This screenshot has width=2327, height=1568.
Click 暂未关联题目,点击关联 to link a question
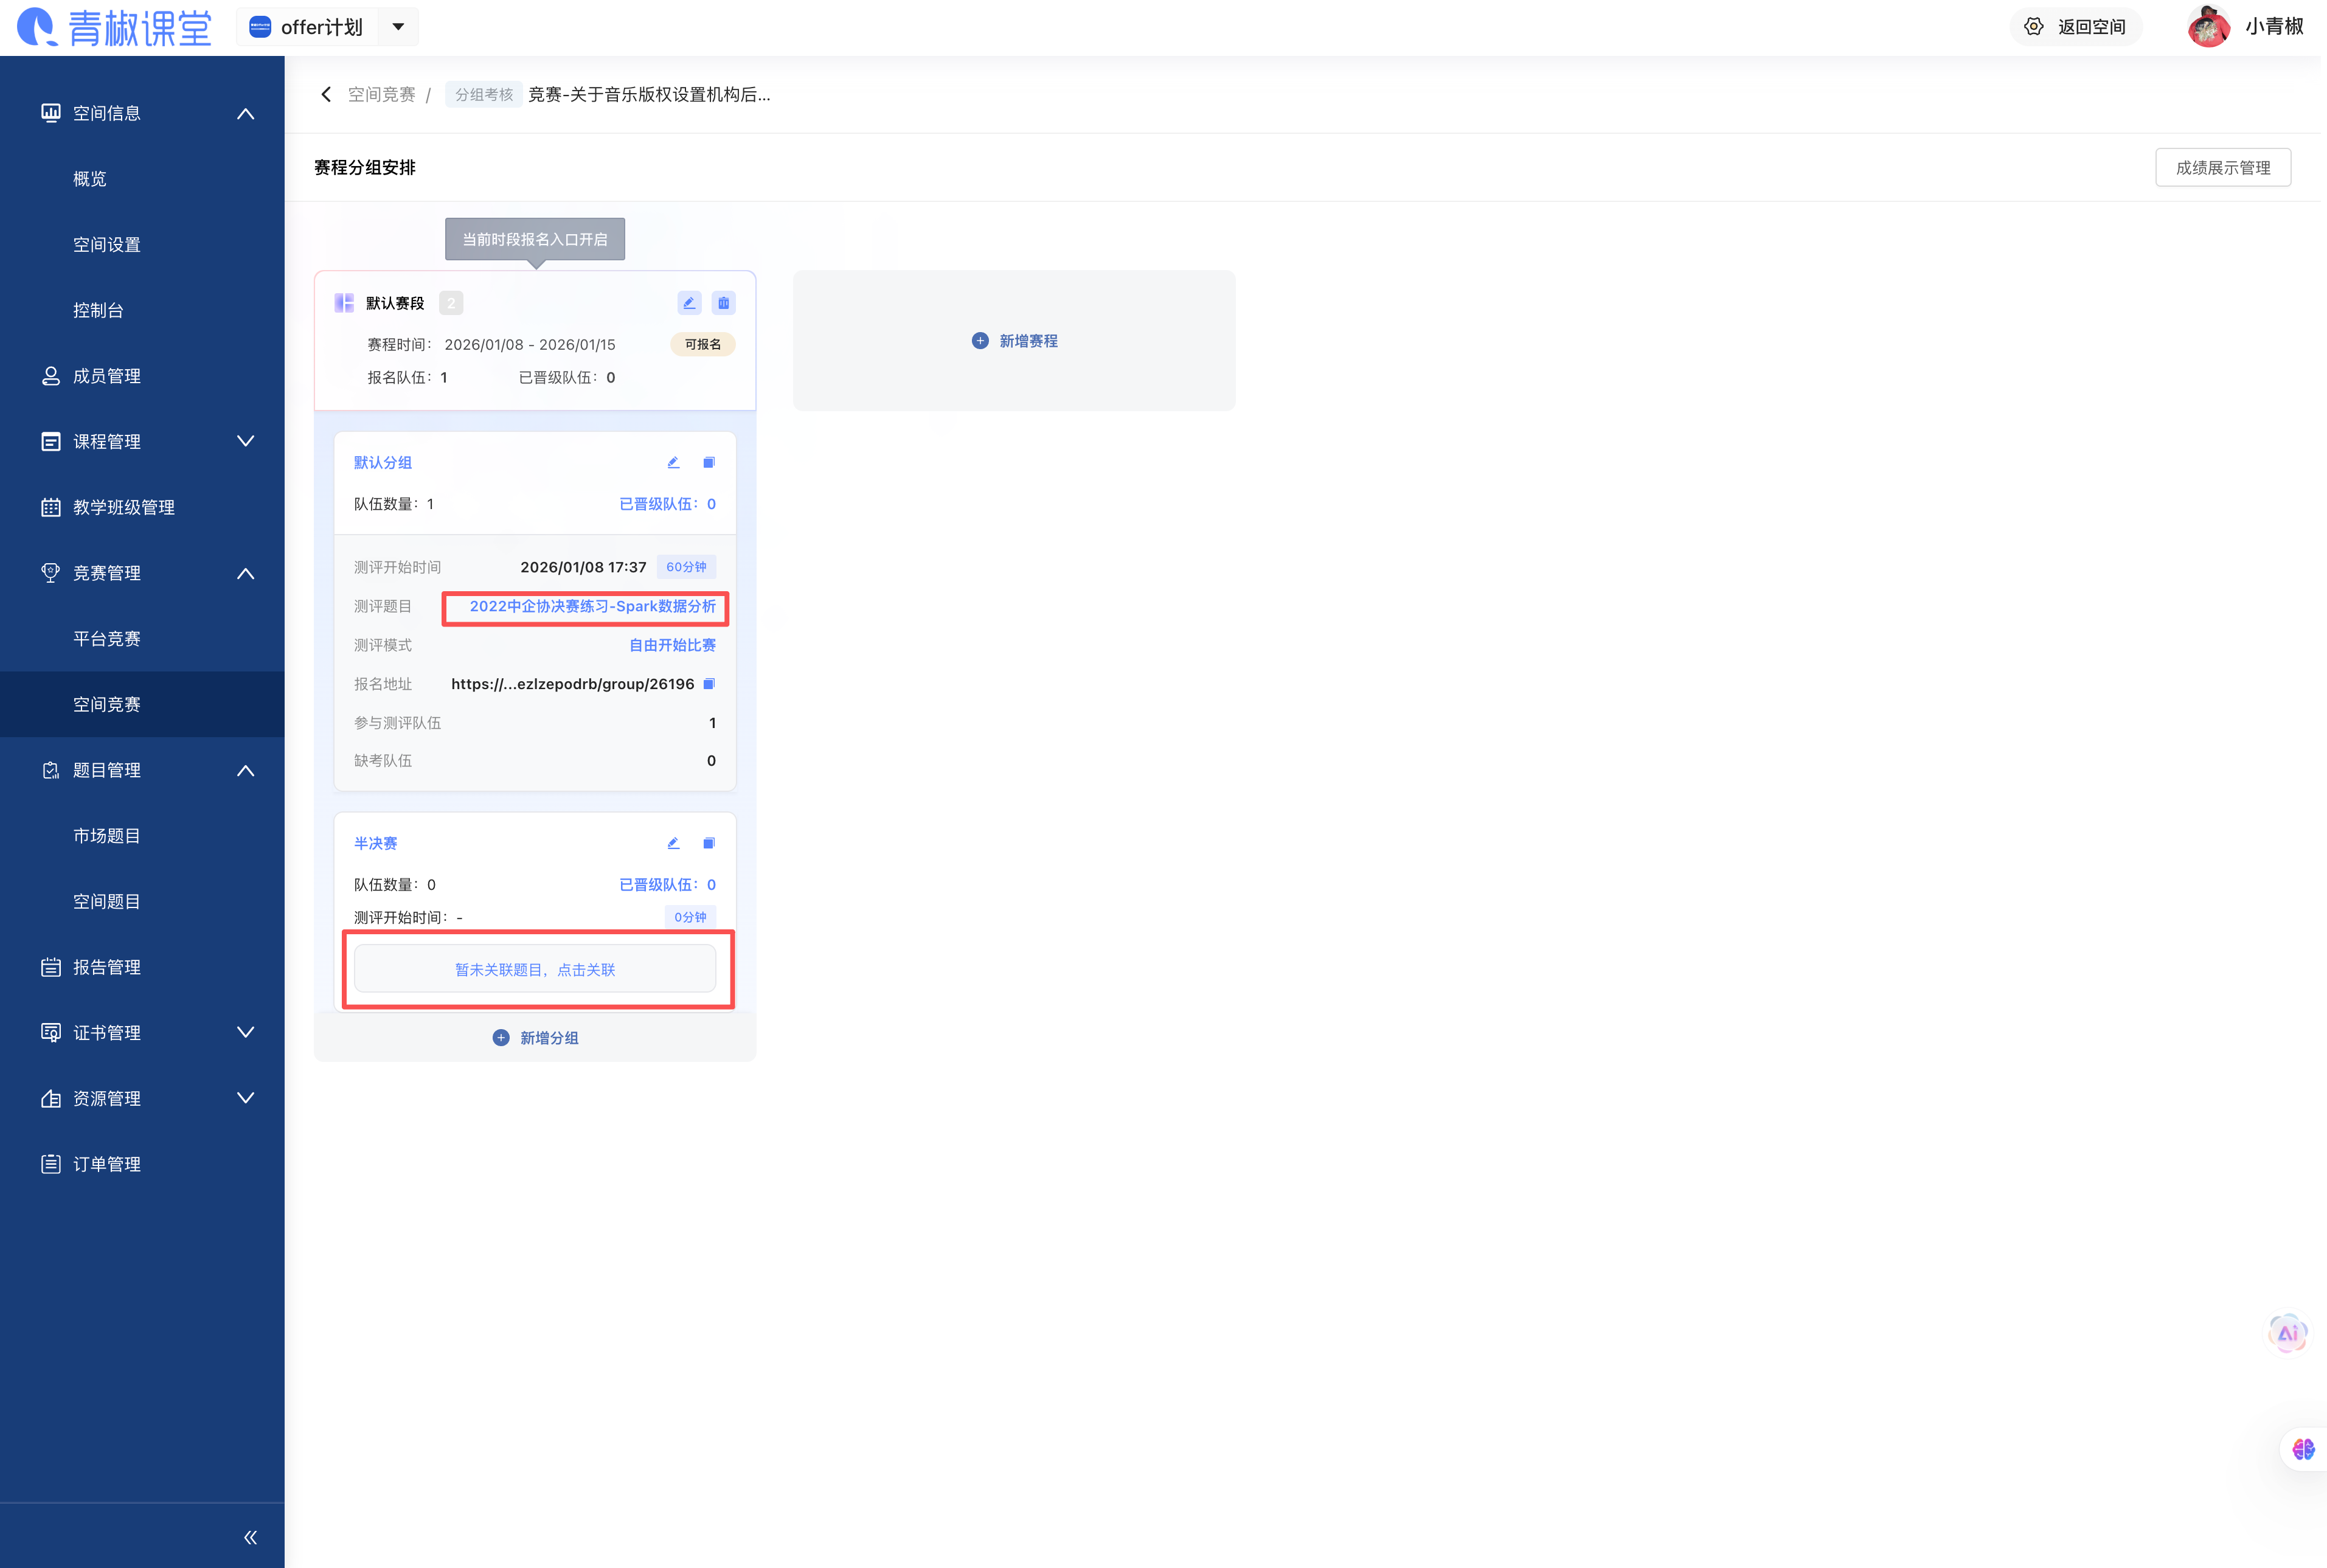click(x=535, y=969)
